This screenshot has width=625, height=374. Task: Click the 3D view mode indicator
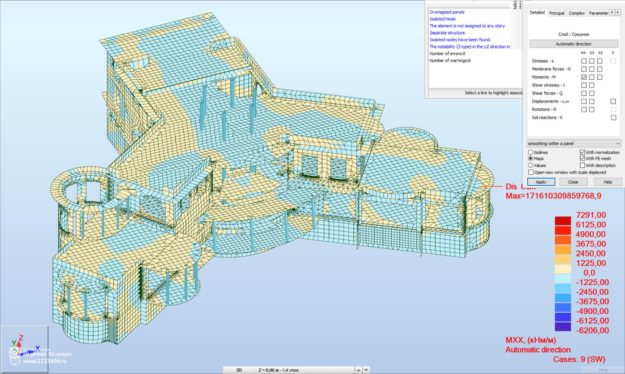239,370
